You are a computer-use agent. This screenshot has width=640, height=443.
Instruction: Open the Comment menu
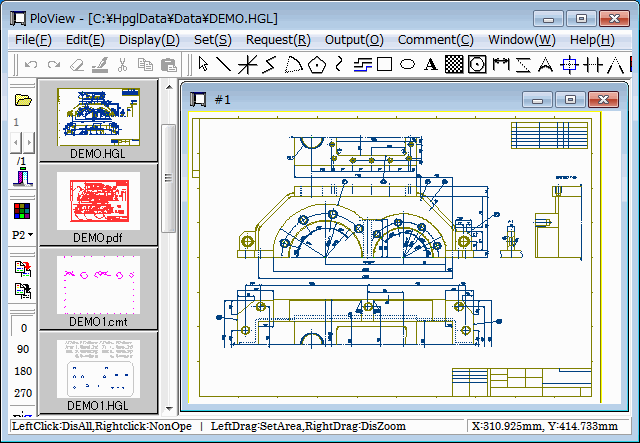pyautogui.click(x=435, y=40)
